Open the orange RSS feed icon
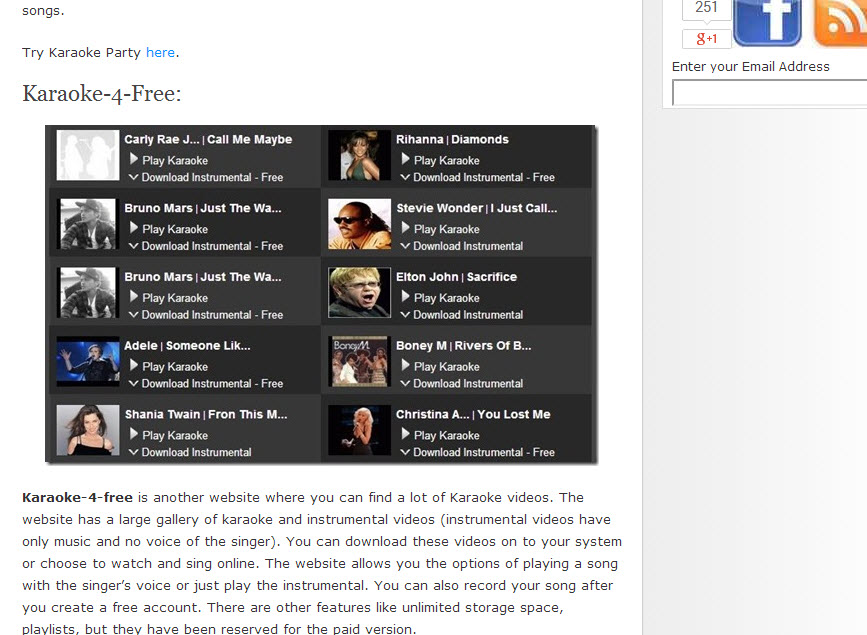 coord(840,22)
